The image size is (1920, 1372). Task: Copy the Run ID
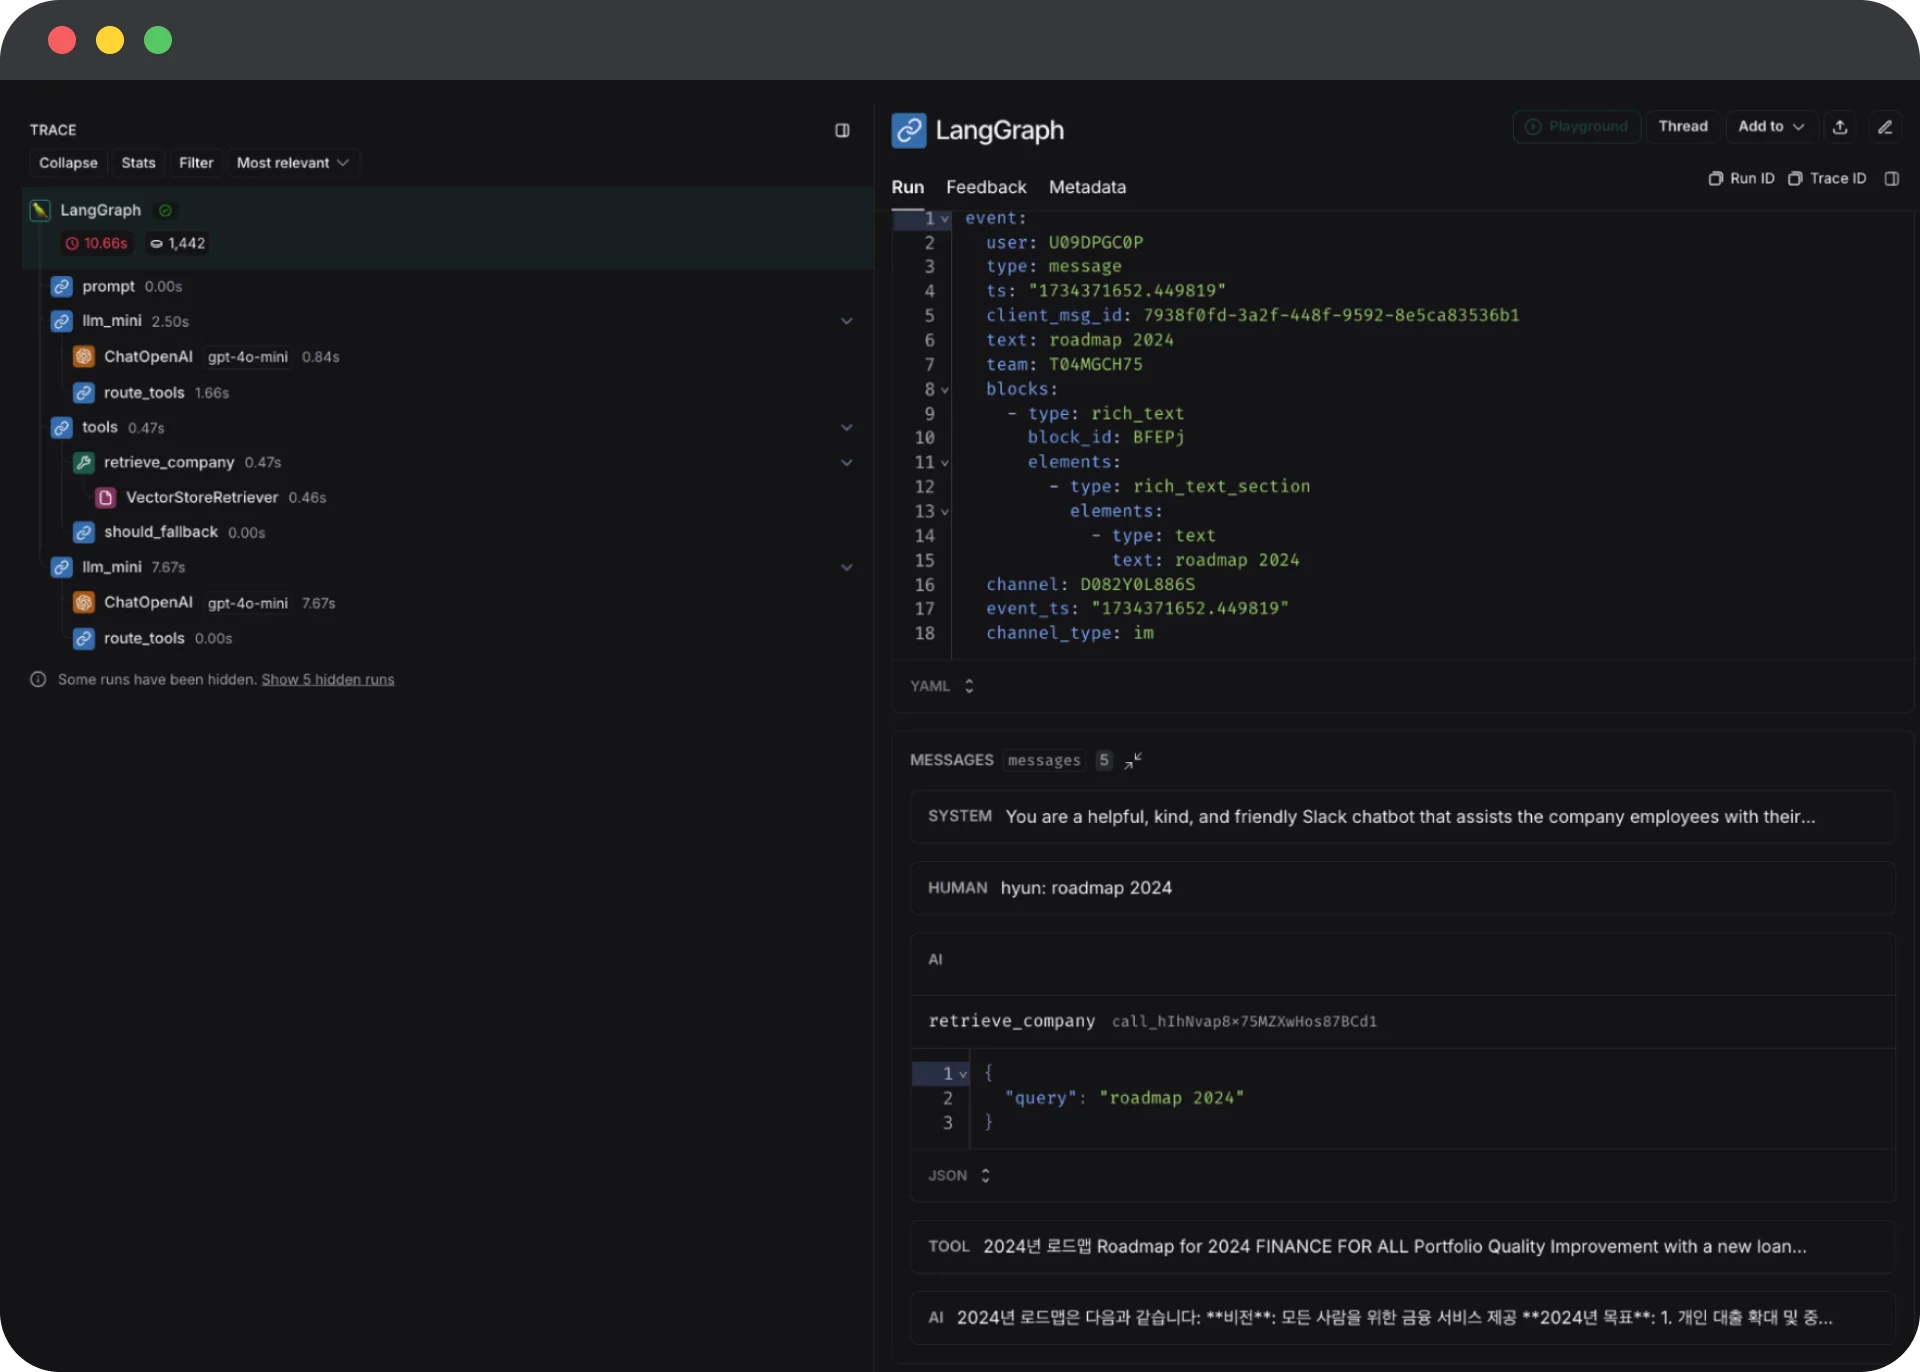click(x=1741, y=179)
